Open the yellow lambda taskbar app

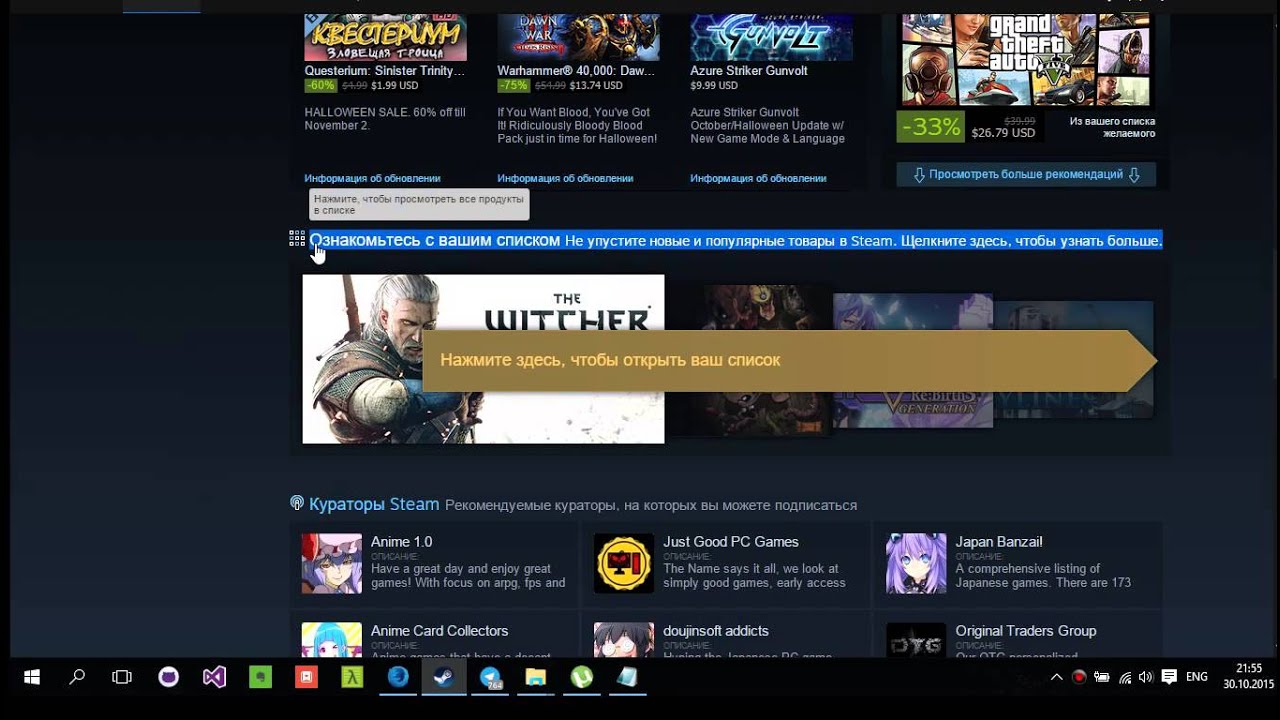(x=352, y=677)
